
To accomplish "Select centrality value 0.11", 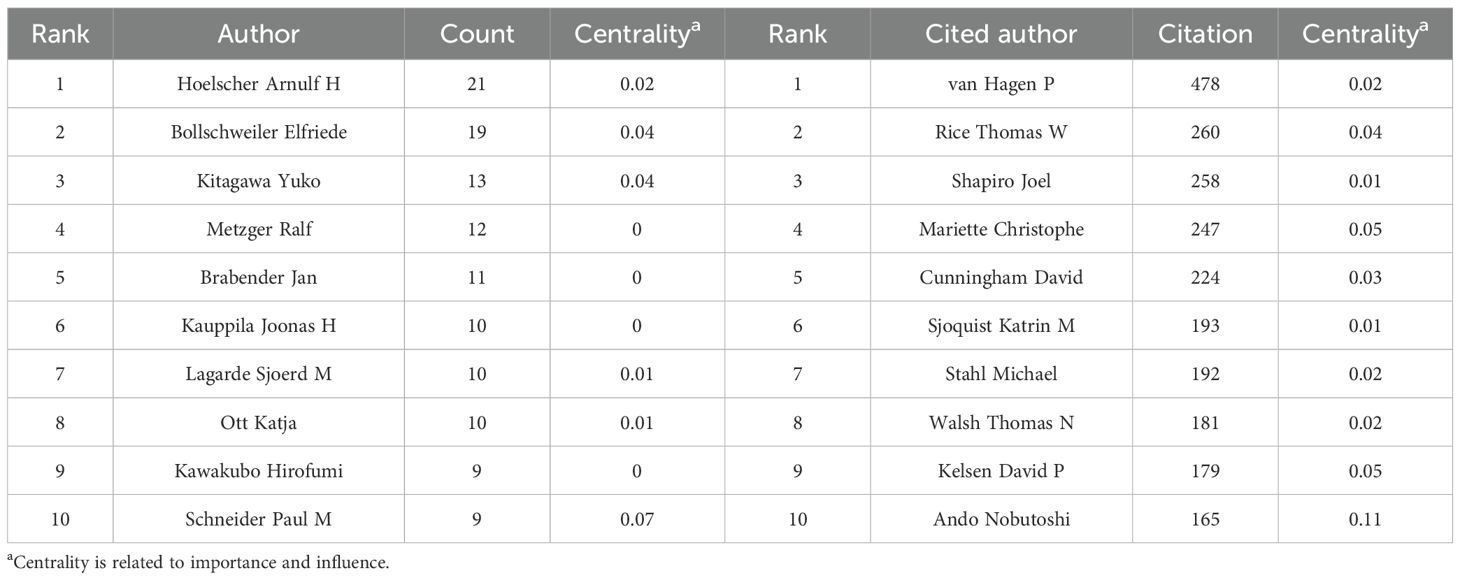I will (x=1364, y=519).
